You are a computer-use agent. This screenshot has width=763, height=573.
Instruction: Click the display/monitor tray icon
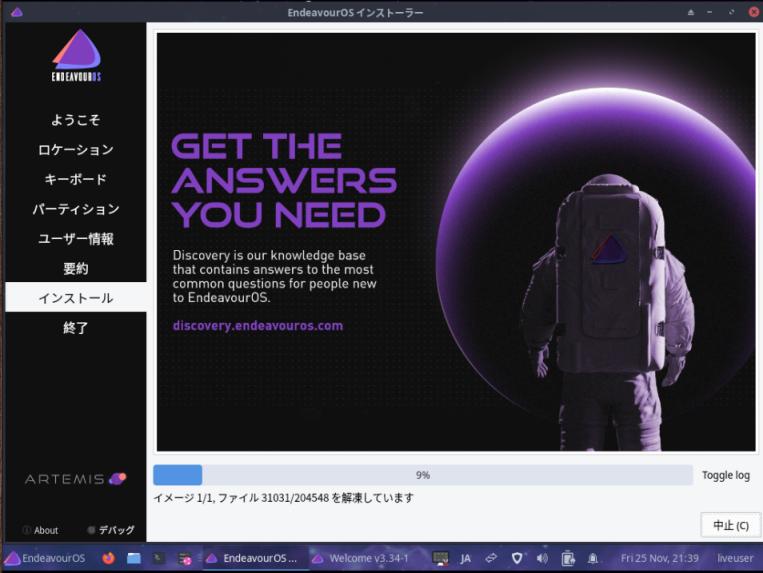[440, 558]
